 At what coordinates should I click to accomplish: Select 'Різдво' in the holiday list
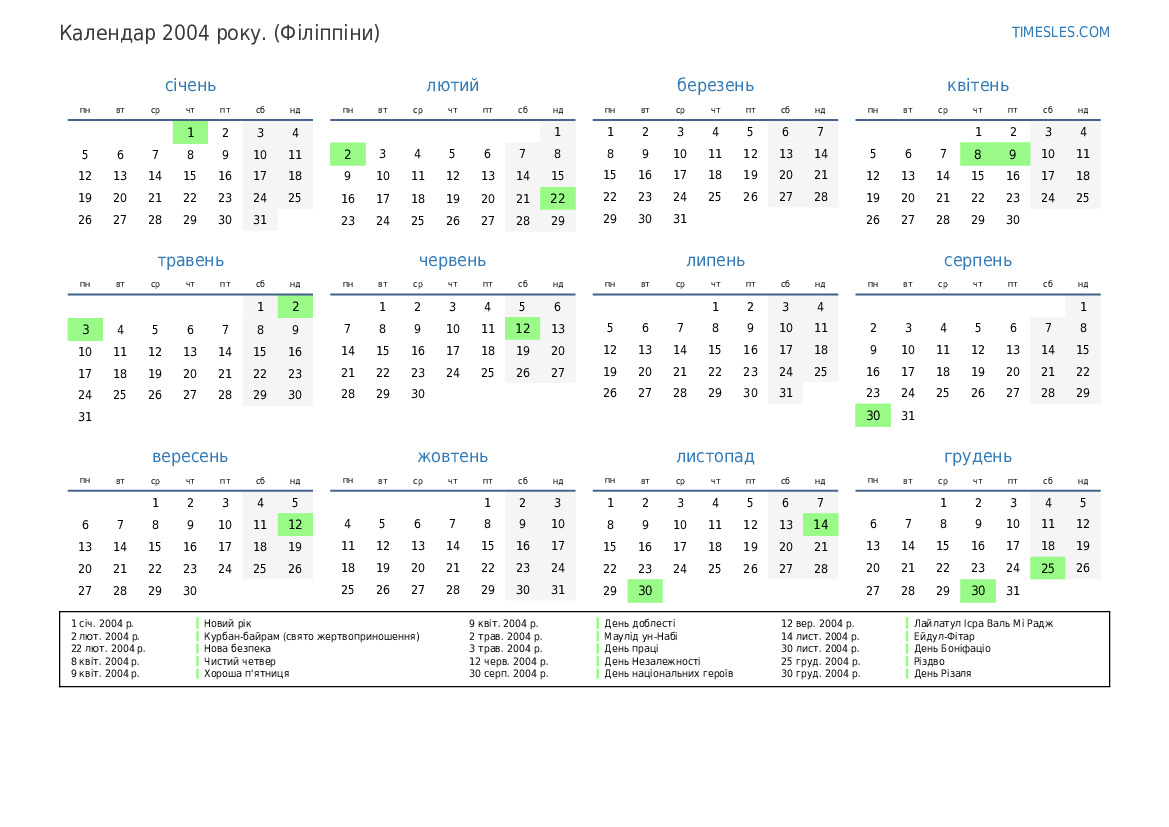click(x=929, y=661)
